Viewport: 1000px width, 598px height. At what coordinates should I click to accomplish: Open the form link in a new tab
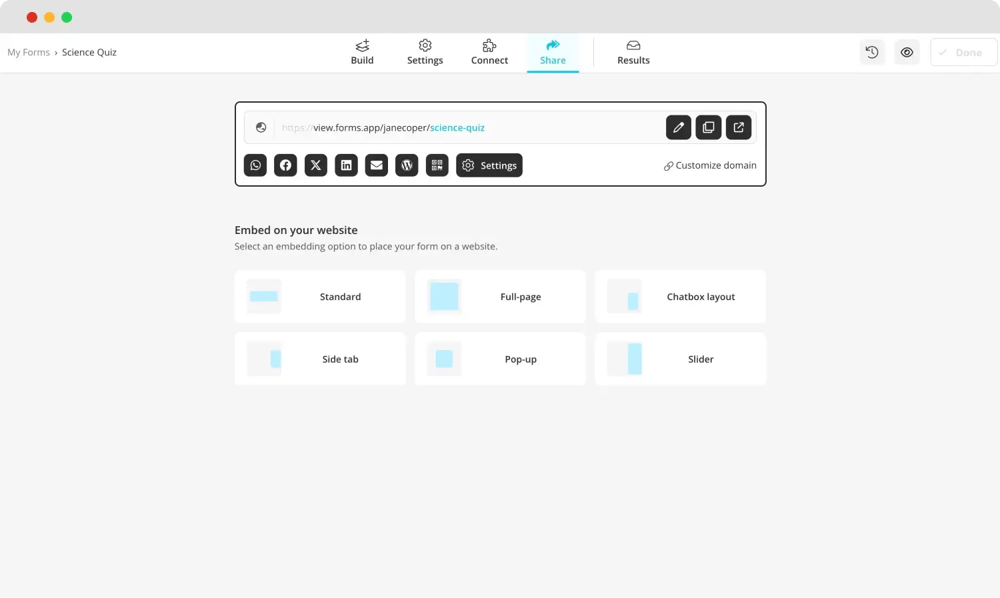tap(738, 127)
